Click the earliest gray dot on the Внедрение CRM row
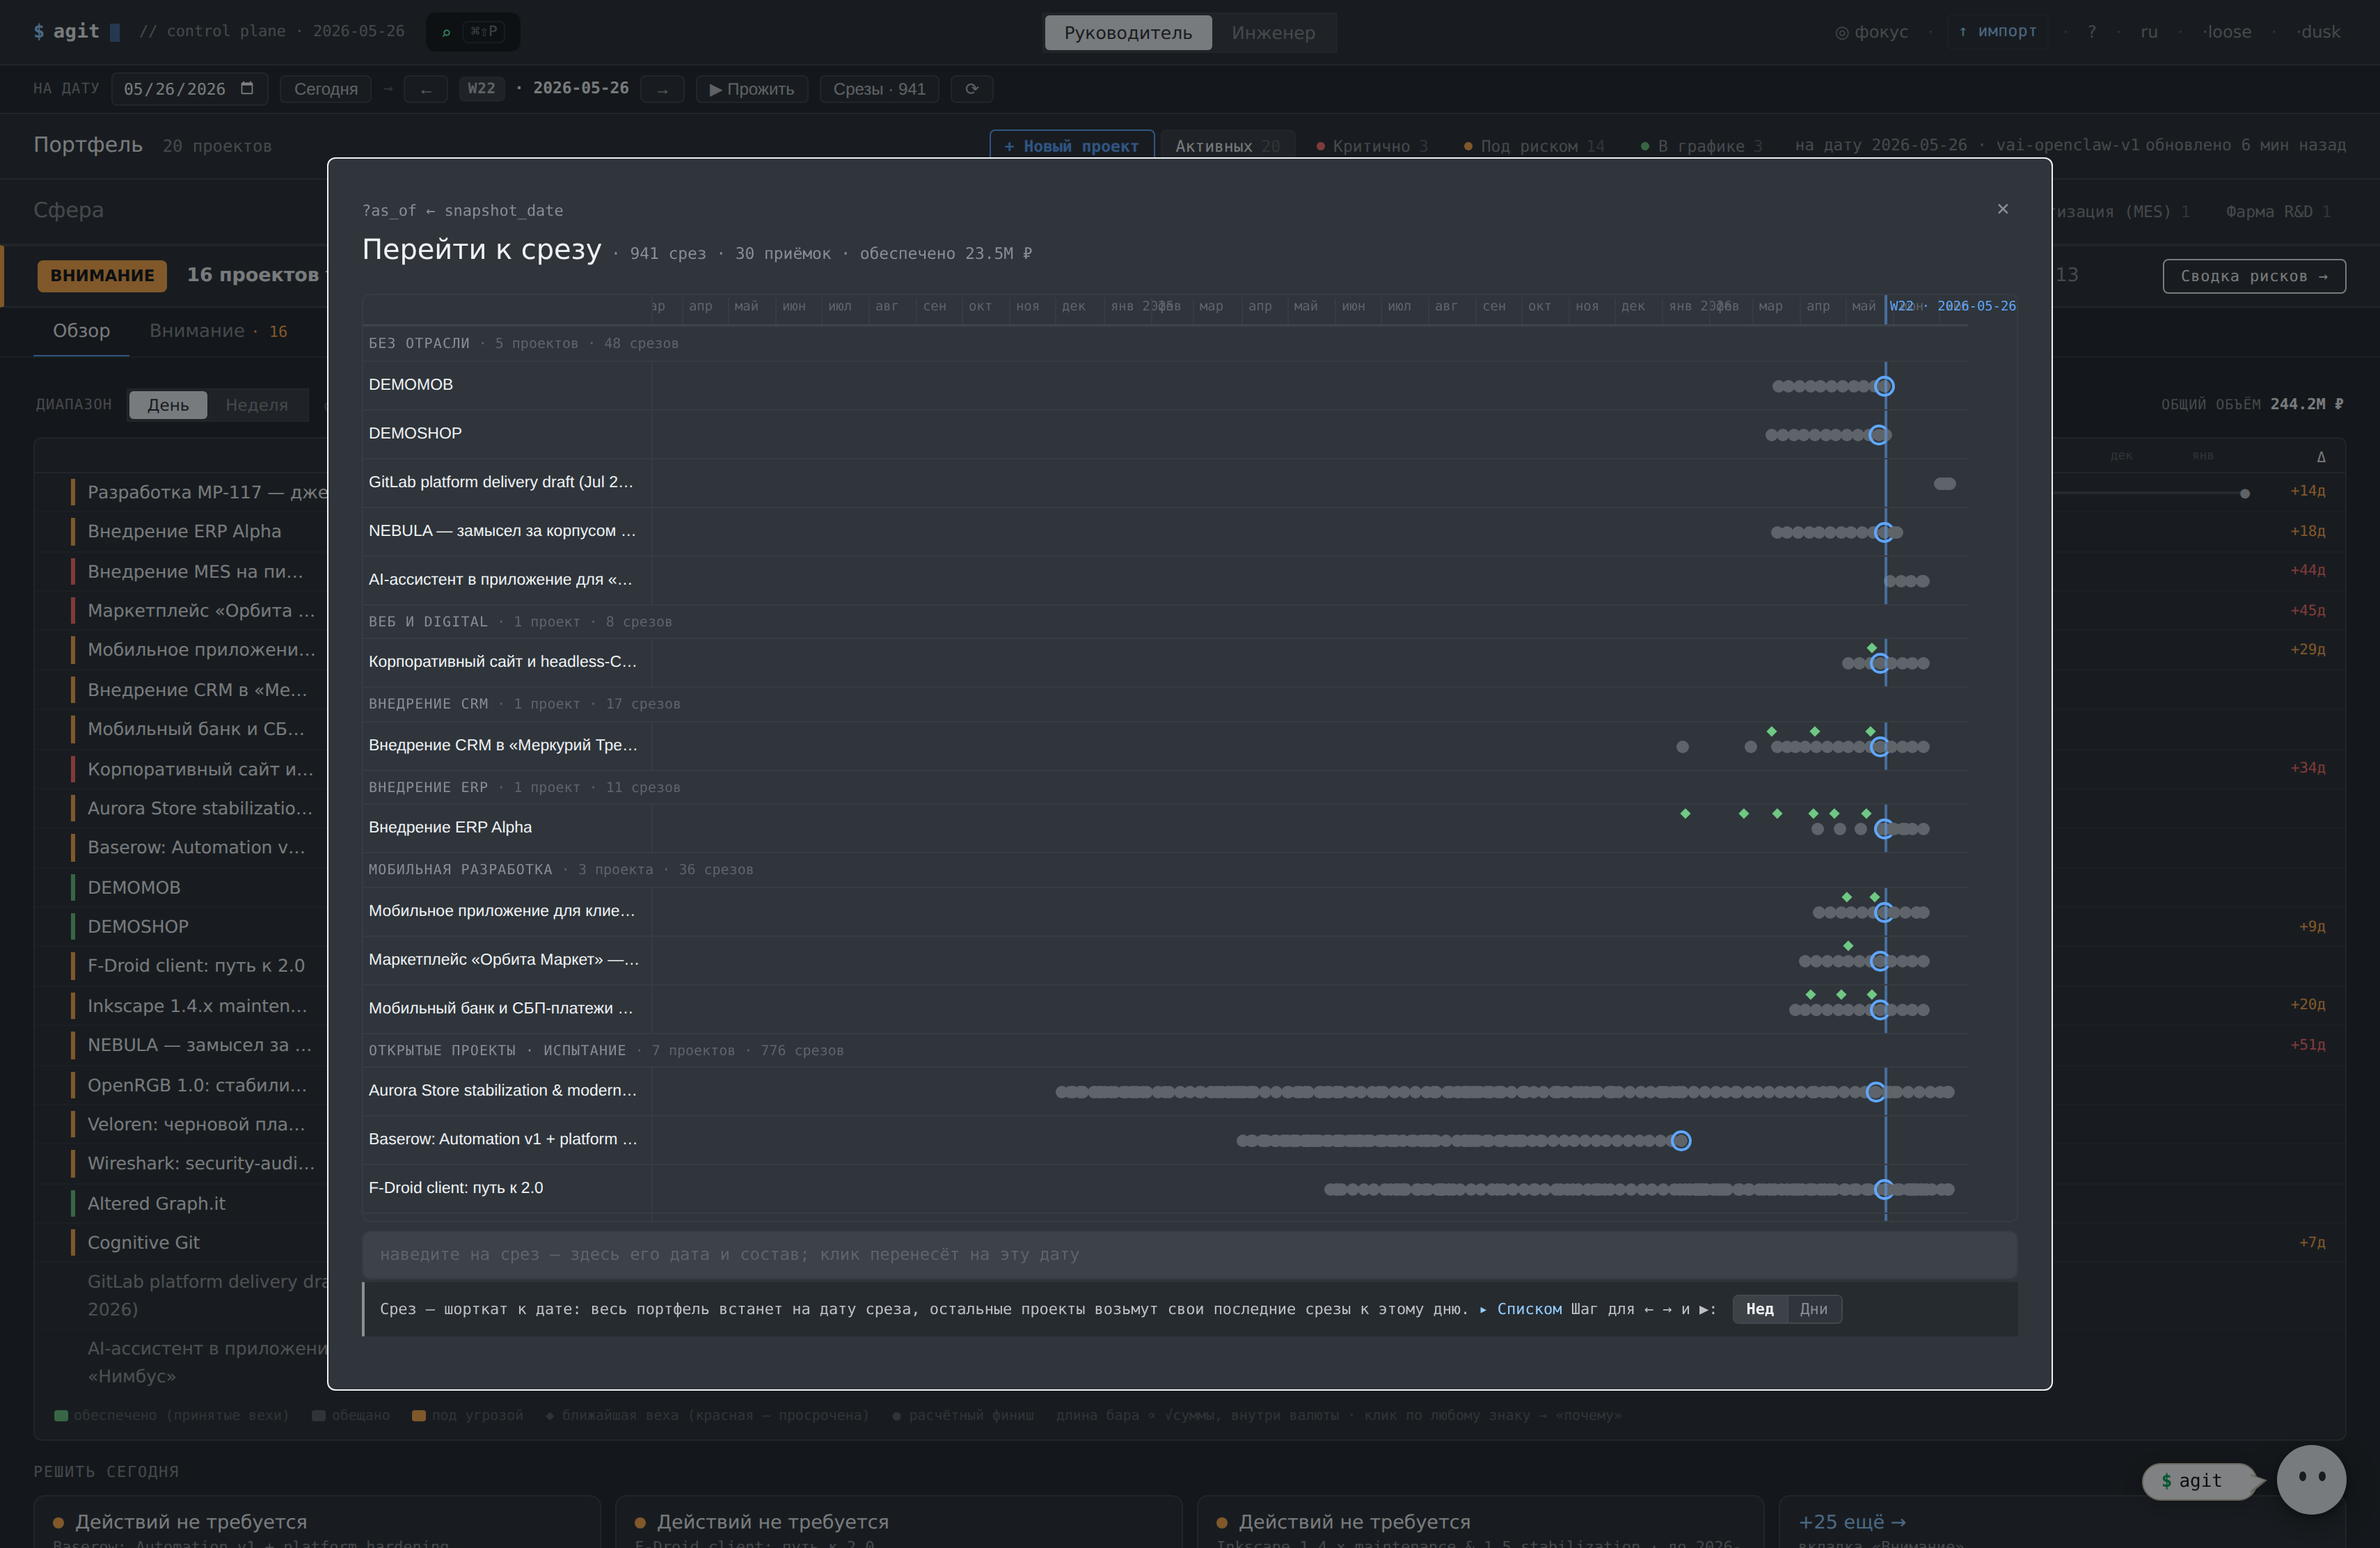Image resolution: width=2380 pixels, height=1548 pixels. (1683, 747)
